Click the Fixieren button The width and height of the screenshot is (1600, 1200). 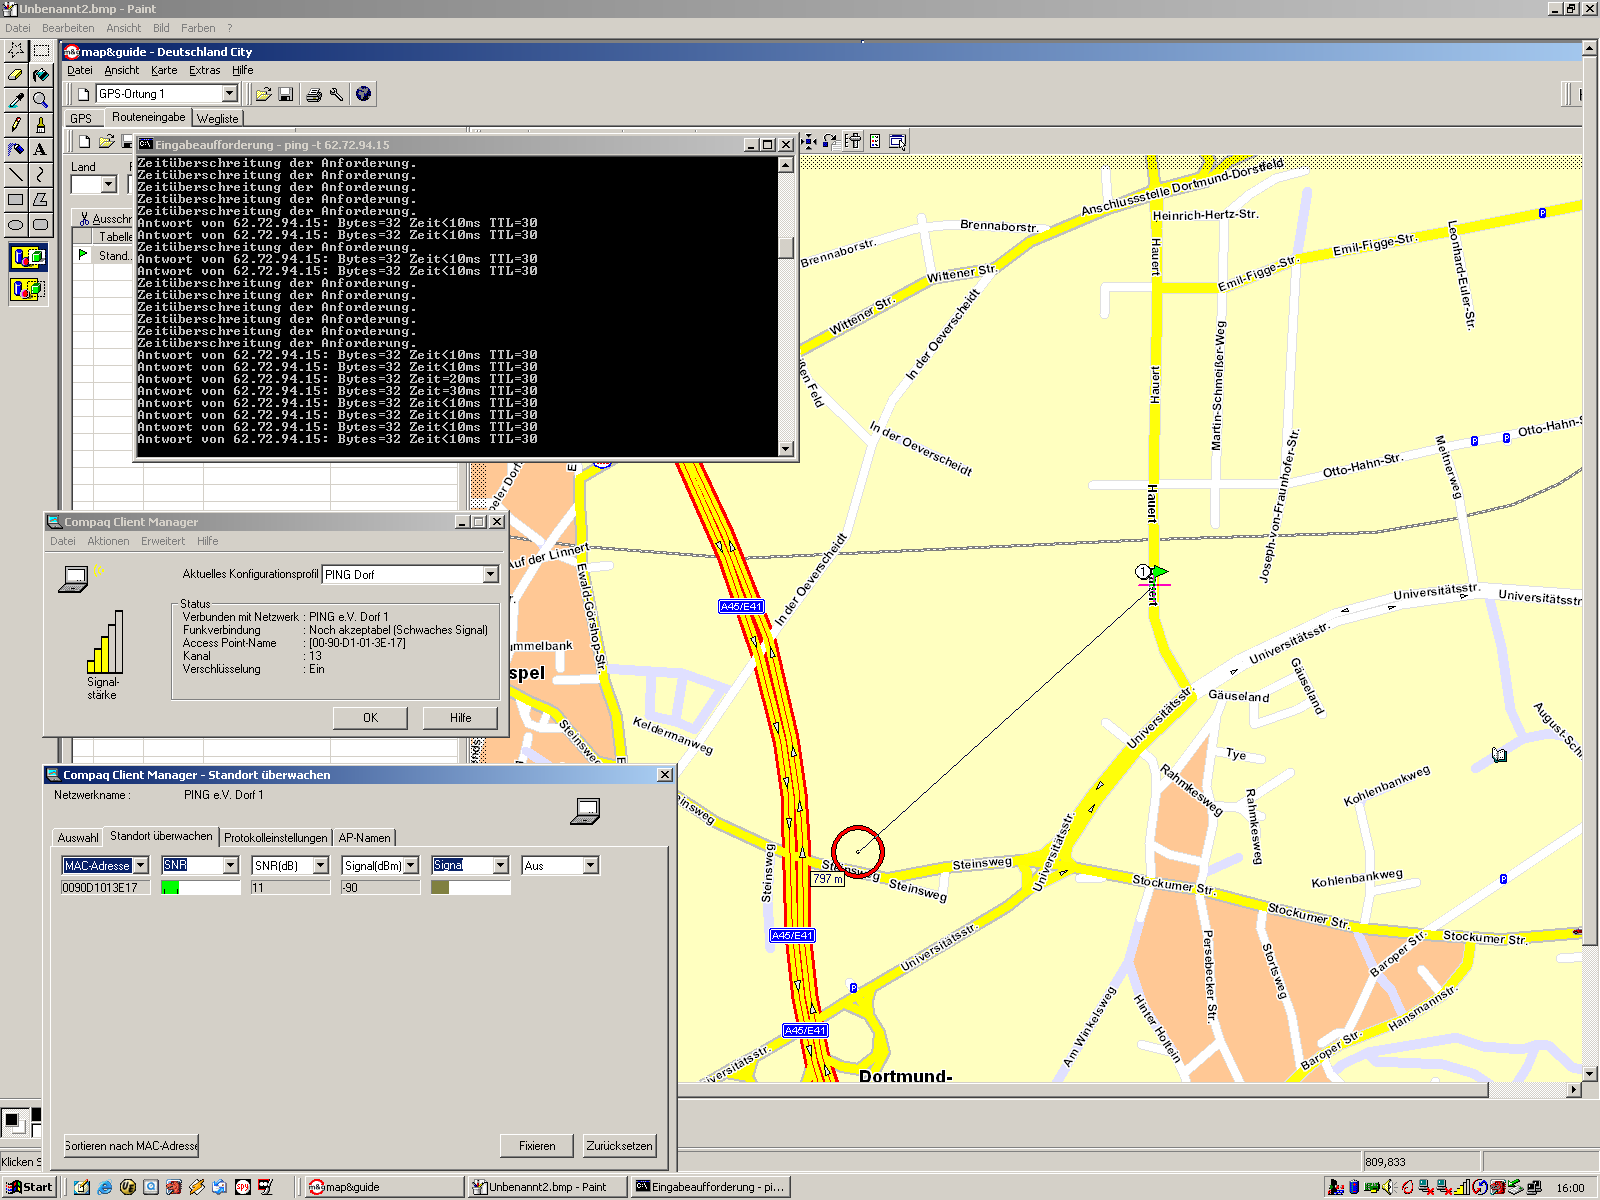point(537,1146)
